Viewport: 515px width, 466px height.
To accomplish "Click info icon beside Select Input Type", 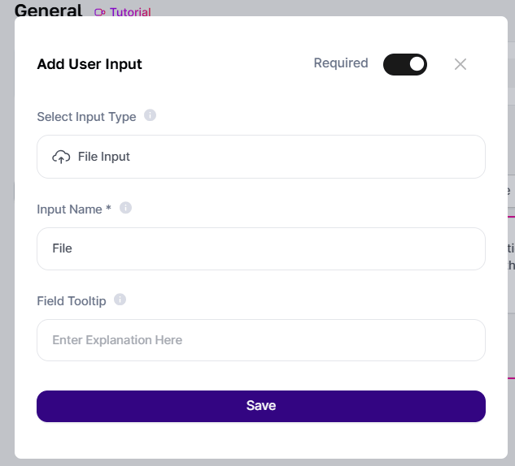I will [x=150, y=115].
